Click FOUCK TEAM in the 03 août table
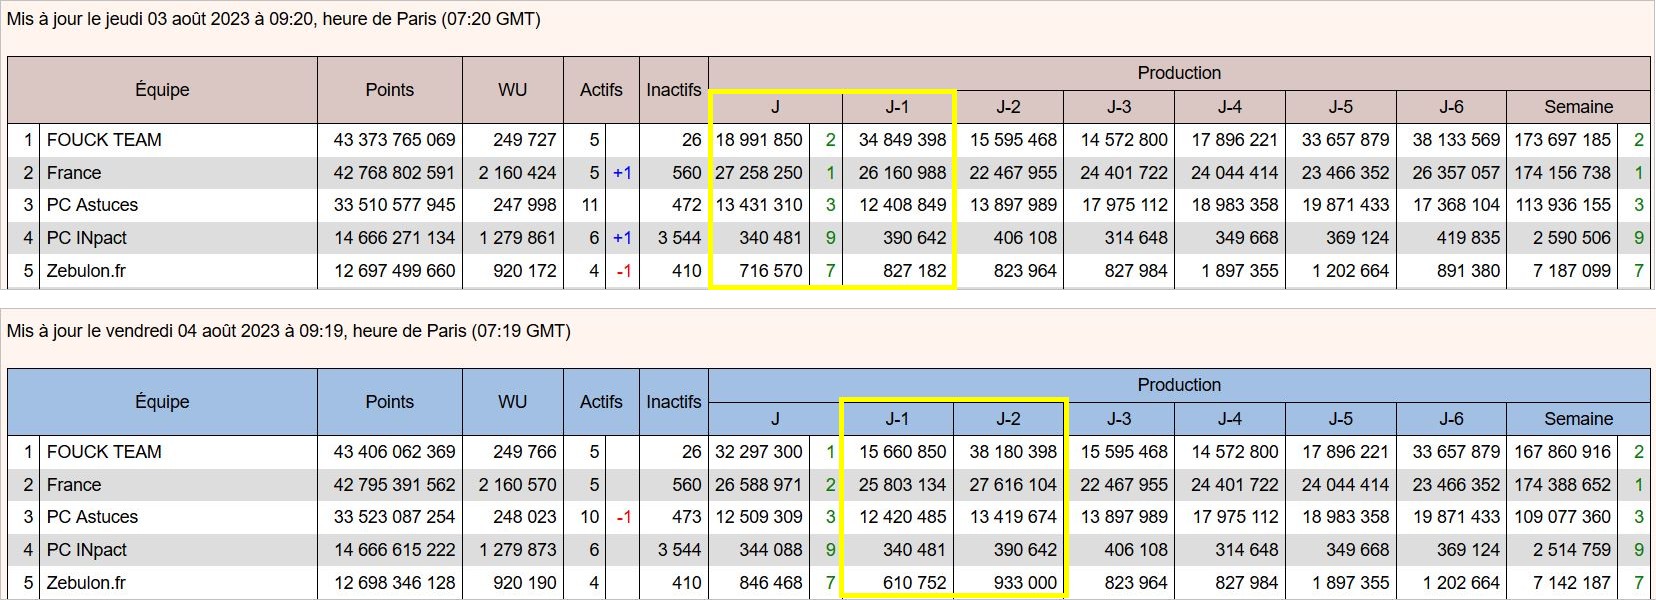The image size is (1656, 600). coord(104,140)
